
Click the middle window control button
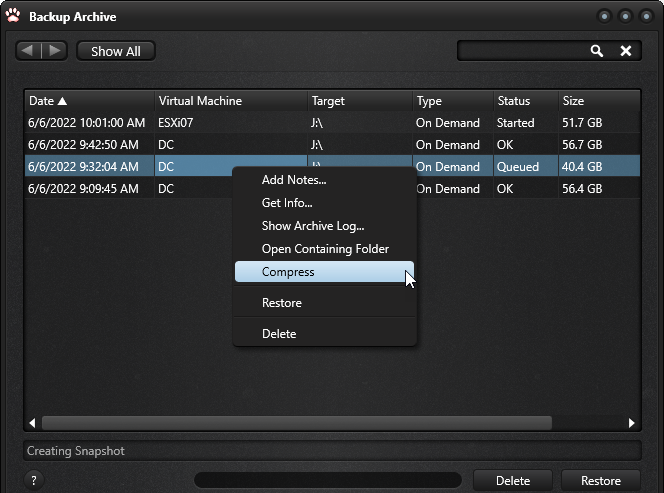(625, 16)
